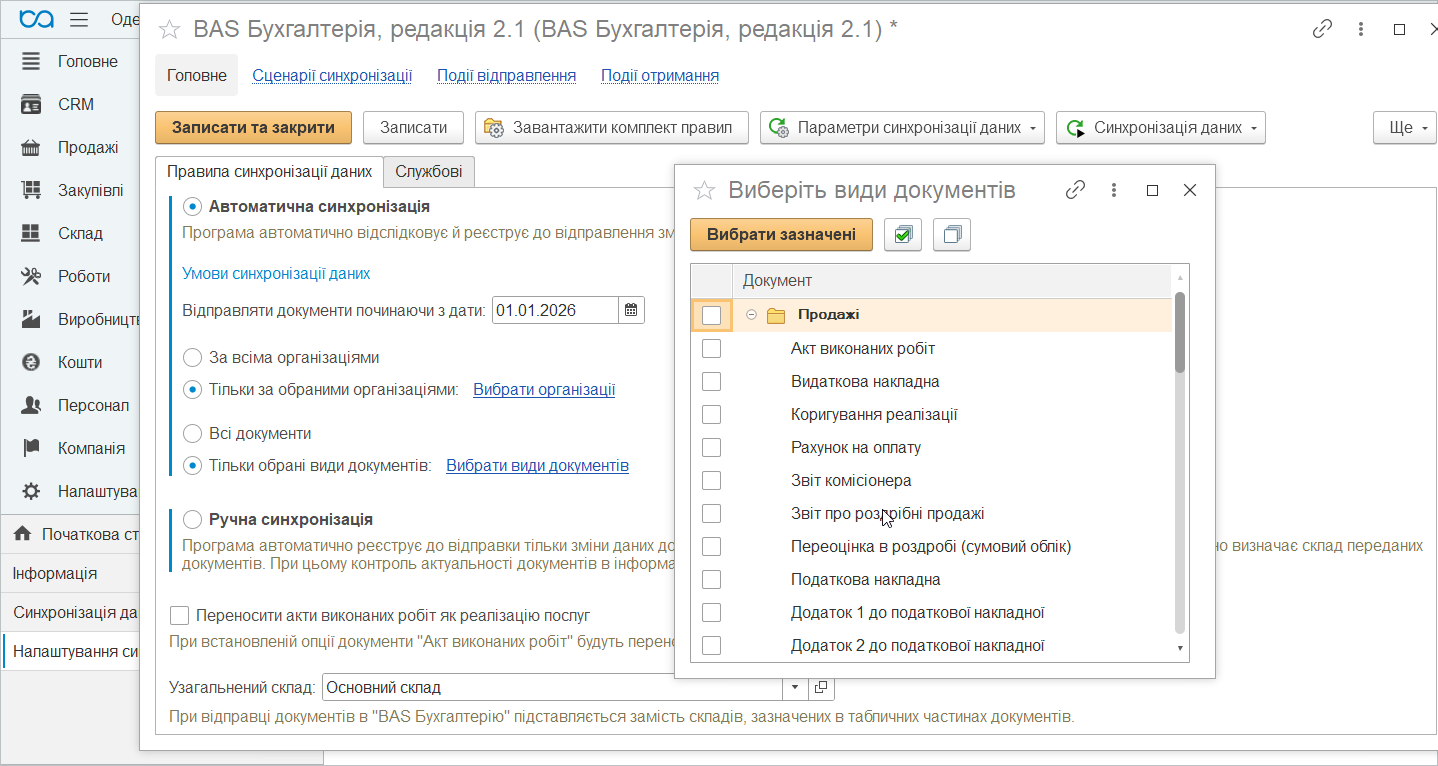Switch to the Службові tab

pyautogui.click(x=428, y=172)
